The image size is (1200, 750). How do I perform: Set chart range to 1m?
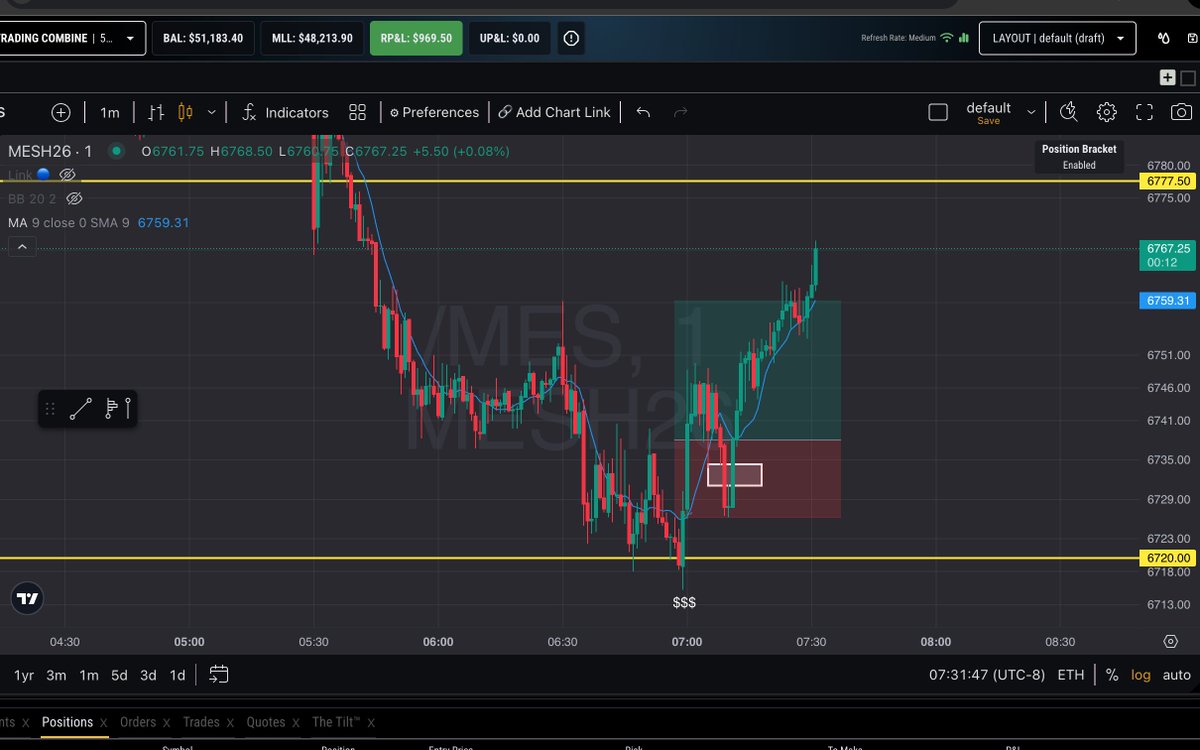coord(89,675)
